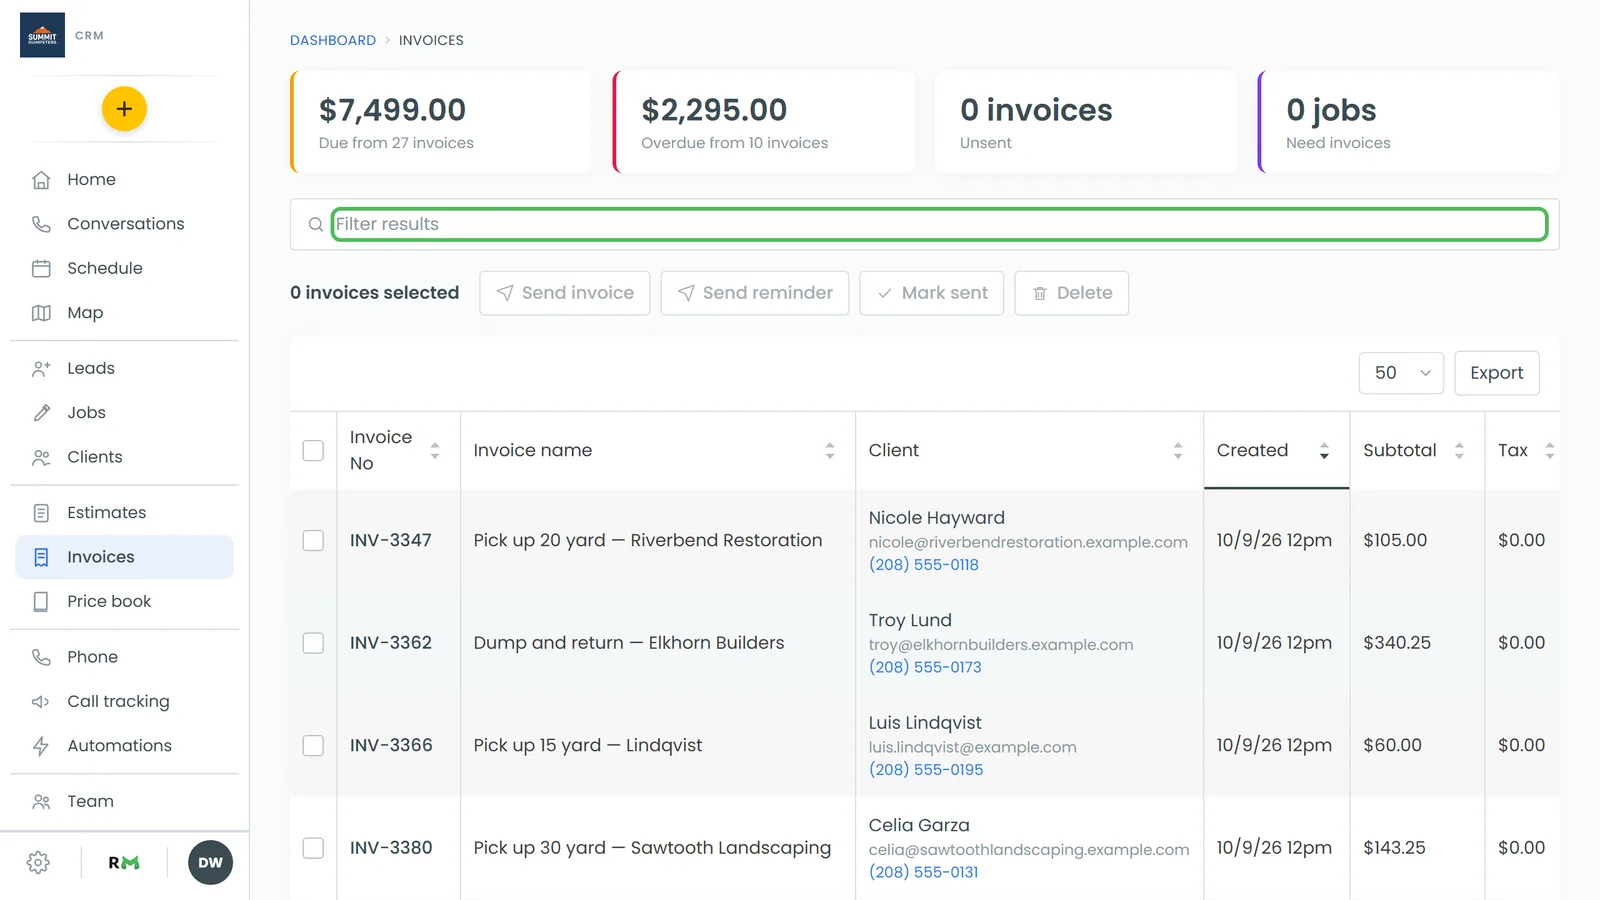Go to the Jobs section
Viewport: 1600px width, 900px height.
124,413
